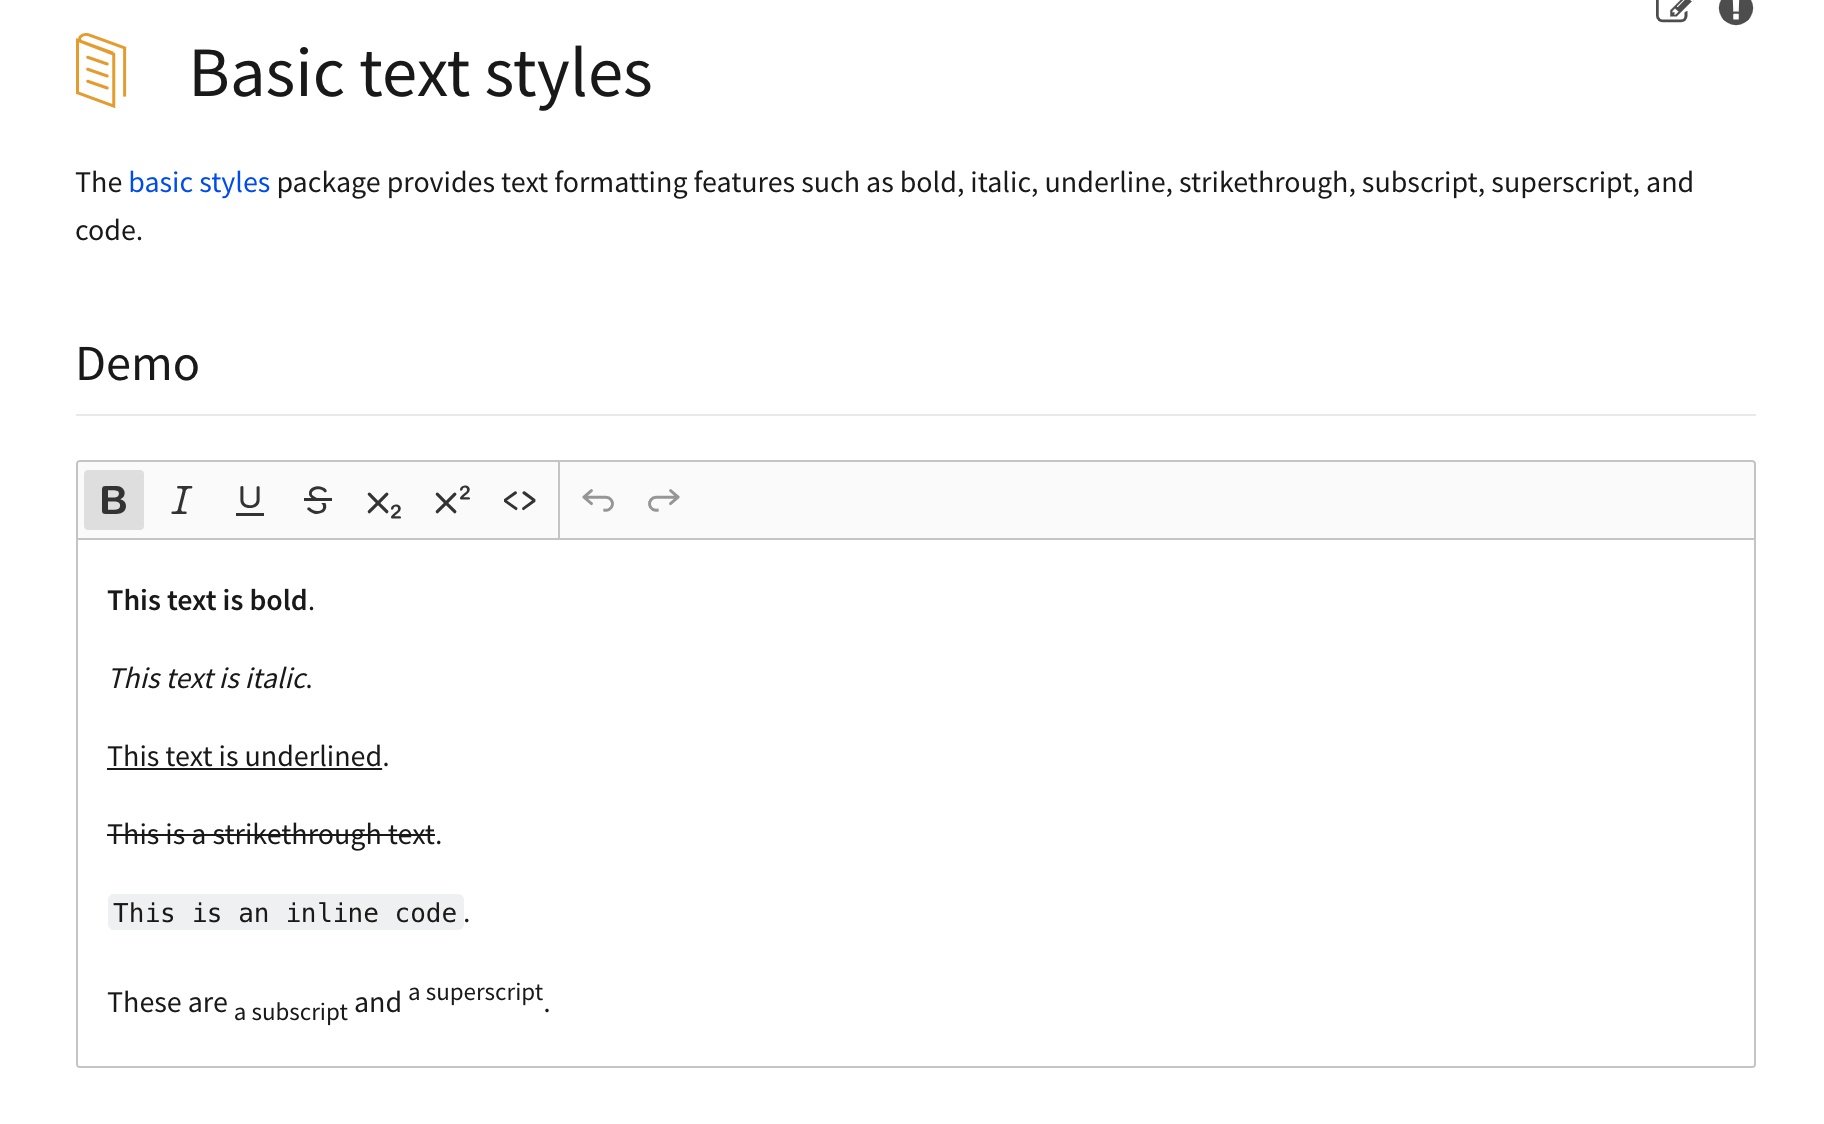
Task: Select the strikethrough formatting icon
Action: 317,500
